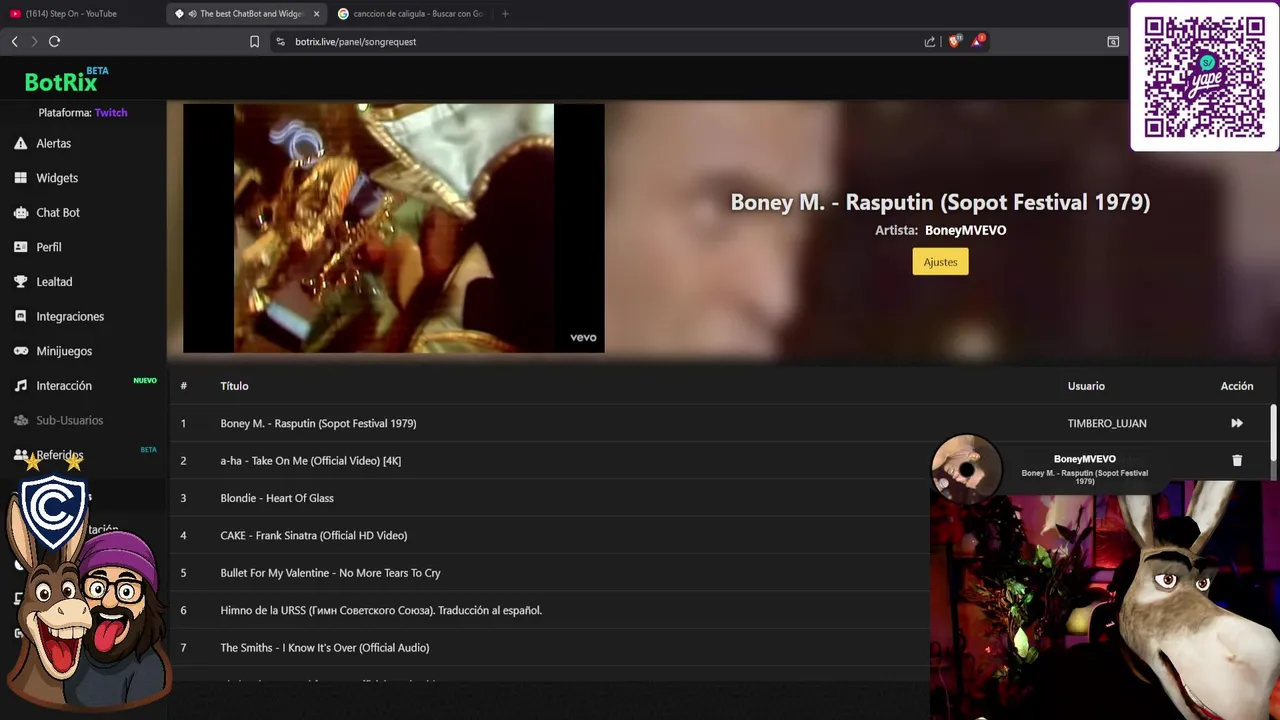
Task: Click the BotRix logo
Action: point(66,80)
